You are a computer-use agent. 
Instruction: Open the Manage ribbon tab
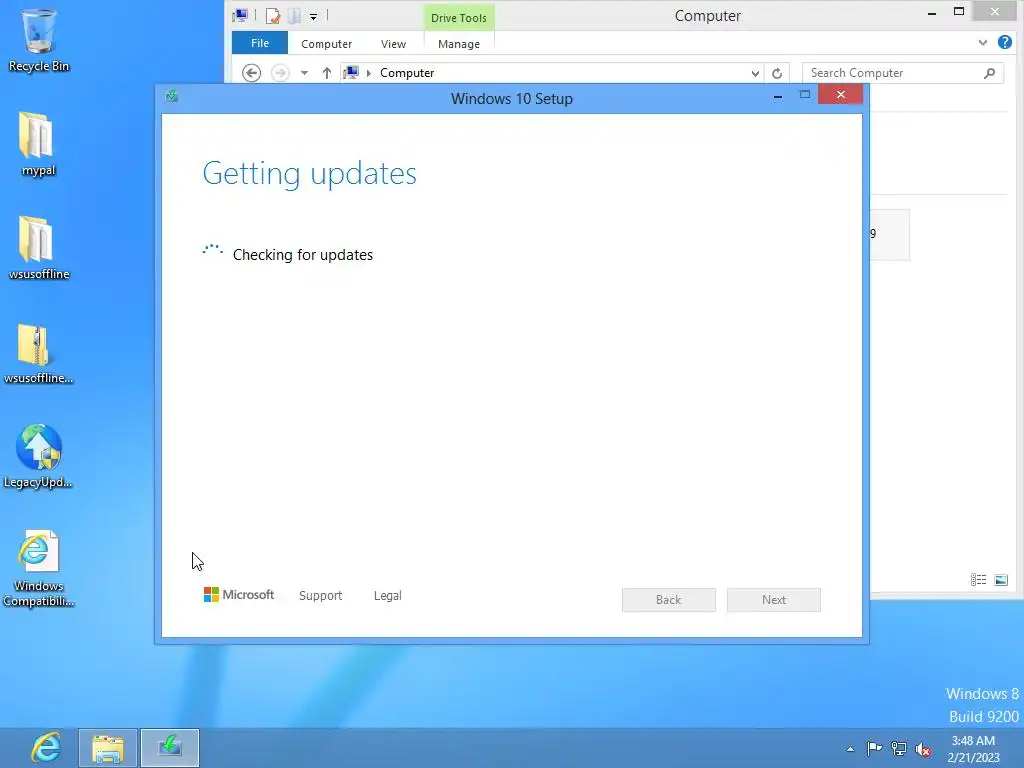459,44
